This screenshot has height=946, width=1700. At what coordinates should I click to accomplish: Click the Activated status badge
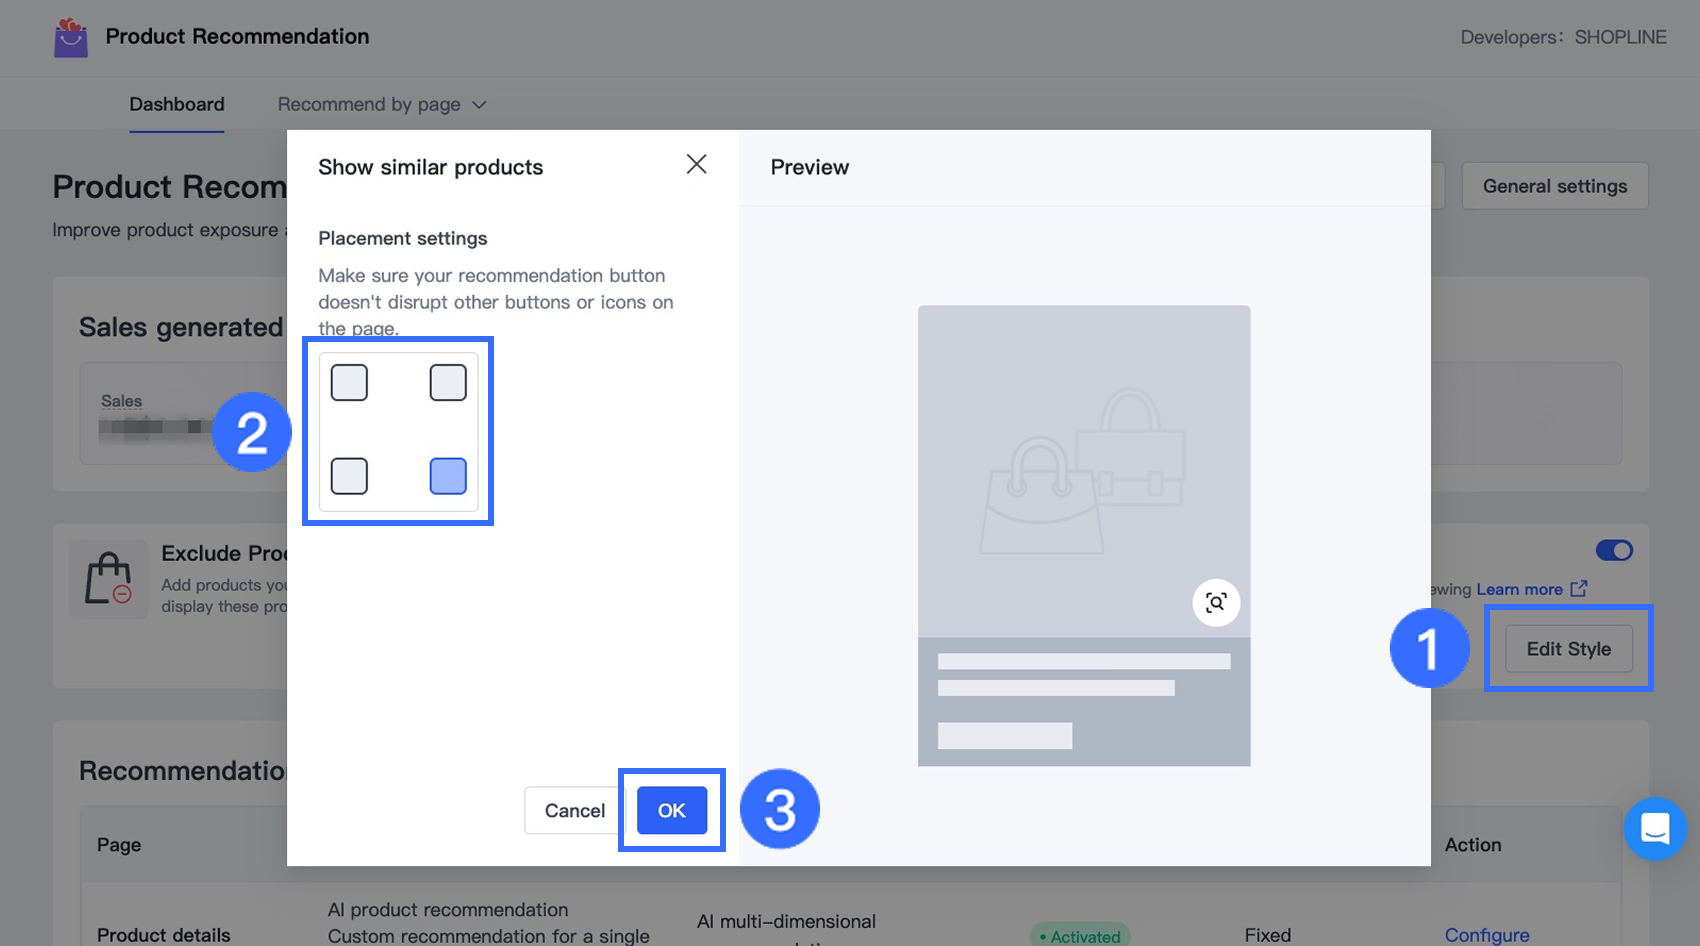[1080, 936]
